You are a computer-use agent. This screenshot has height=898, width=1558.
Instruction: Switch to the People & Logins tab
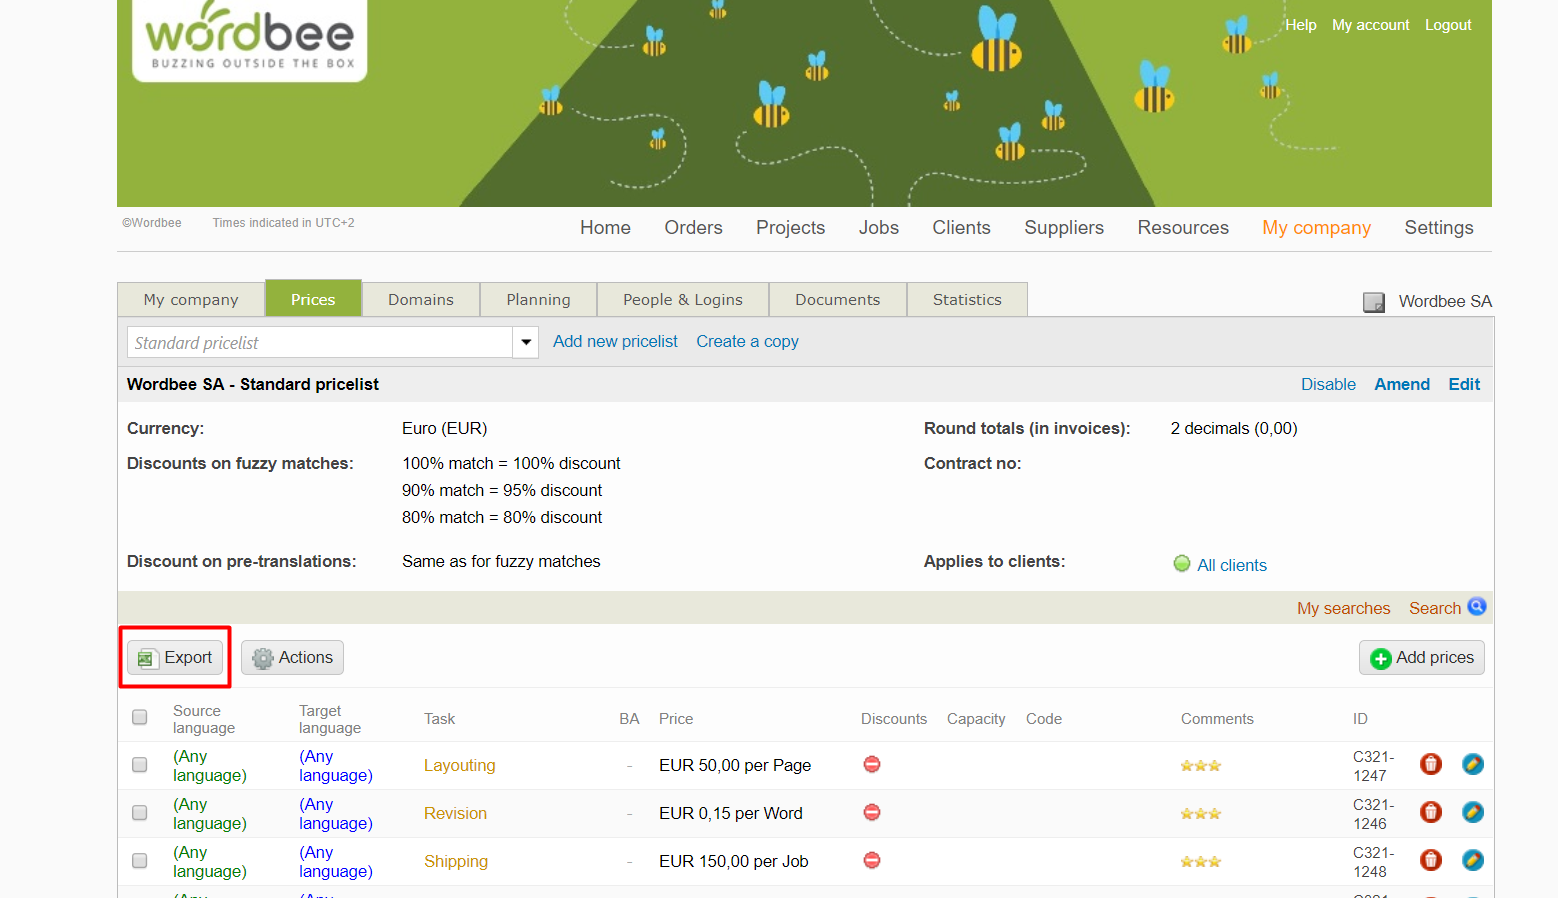[682, 300]
